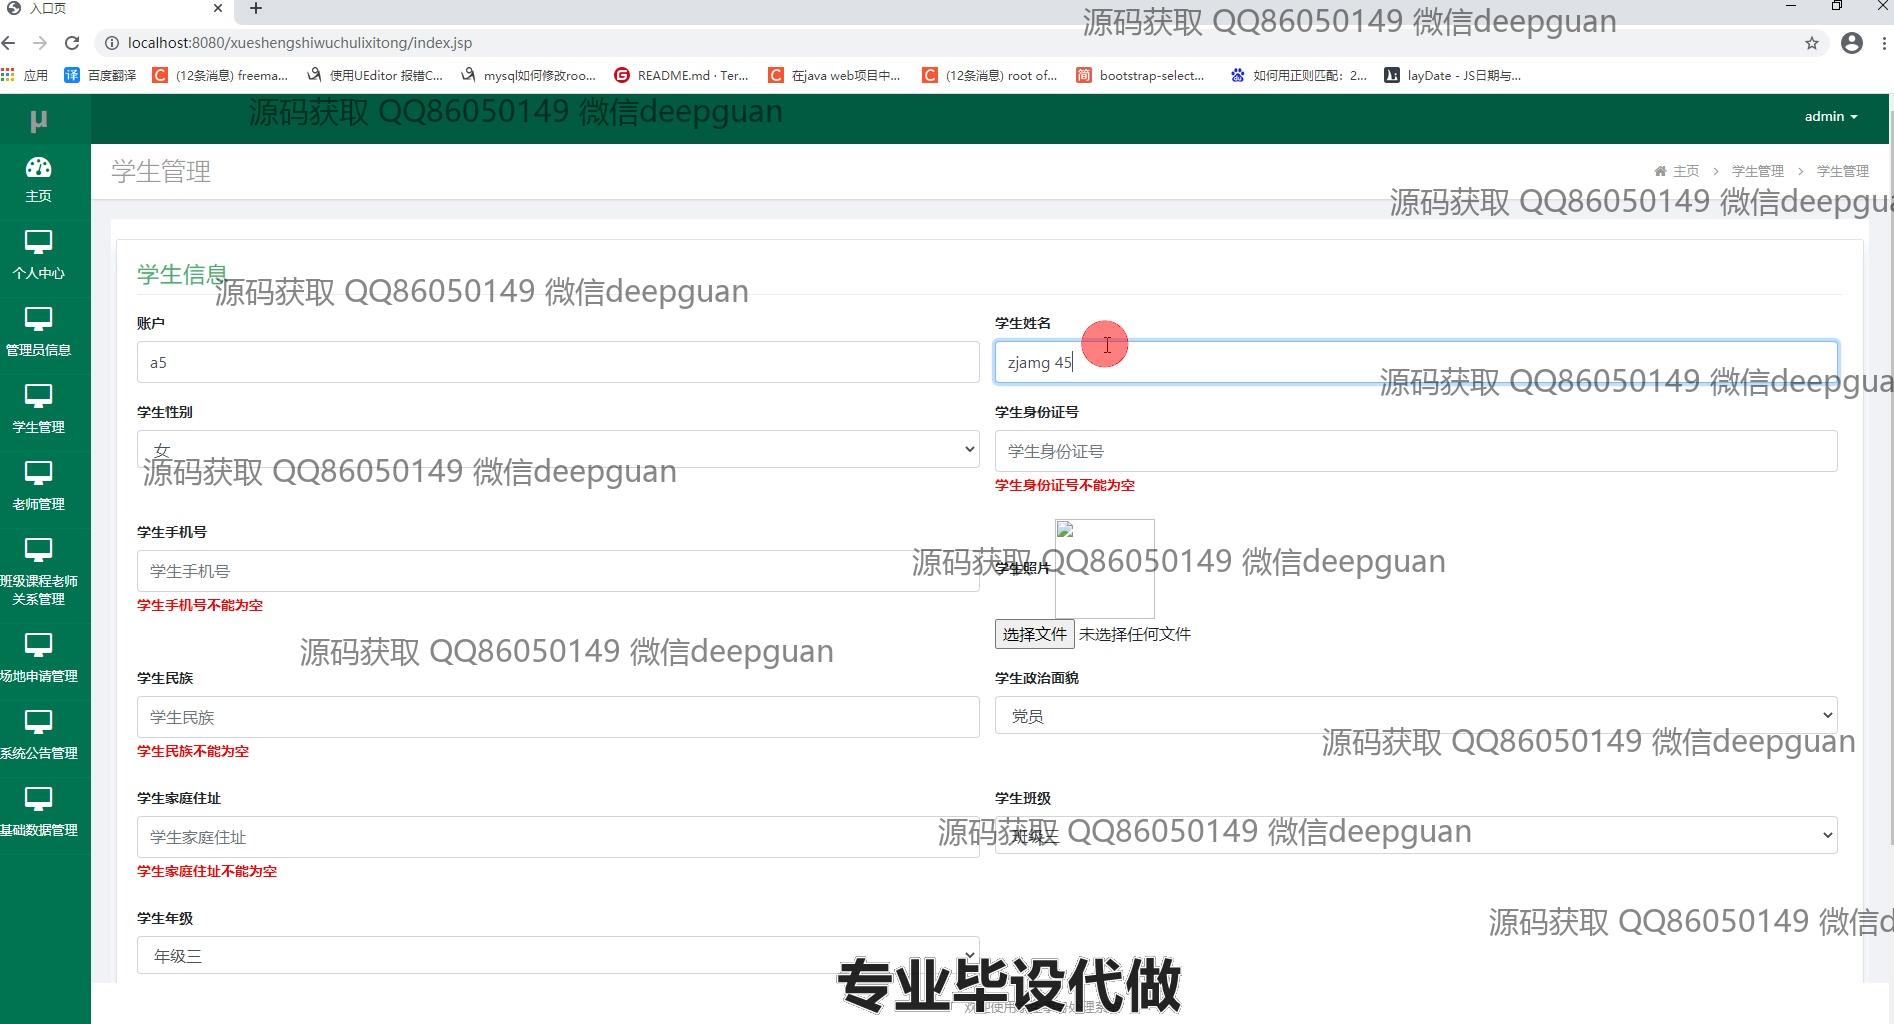Click the 选择文件 upload button

[x=1034, y=634]
